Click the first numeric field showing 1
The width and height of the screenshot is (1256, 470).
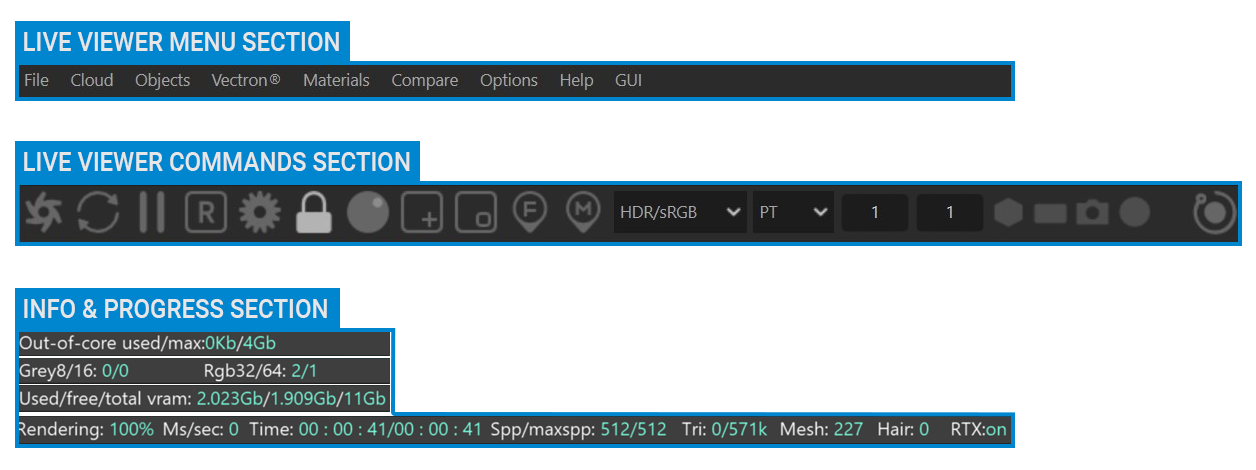pos(875,212)
